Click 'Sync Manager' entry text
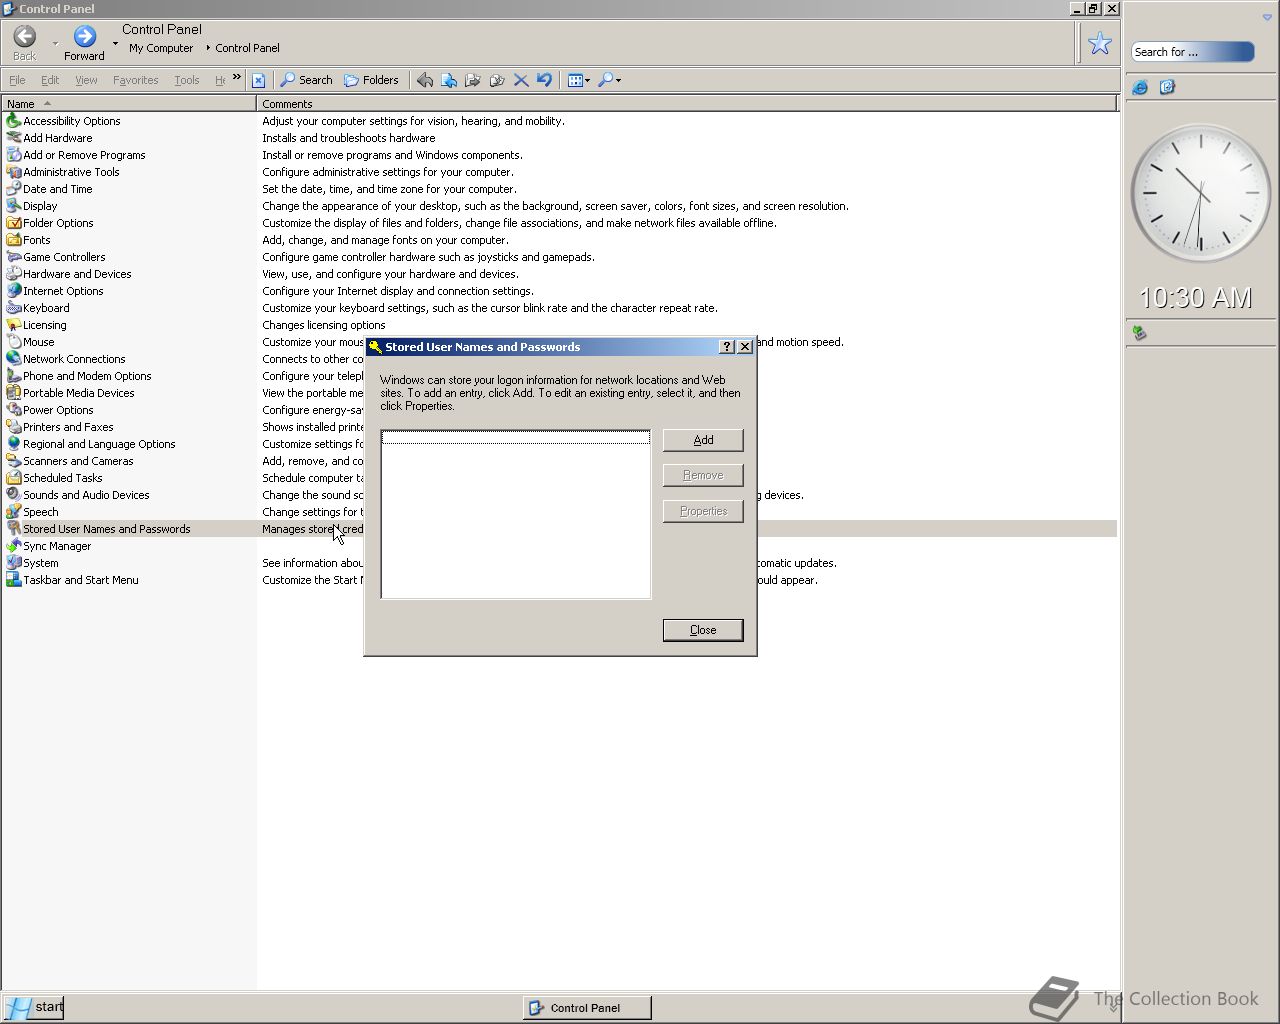This screenshot has width=1280, height=1024. [x=57, y=546]
